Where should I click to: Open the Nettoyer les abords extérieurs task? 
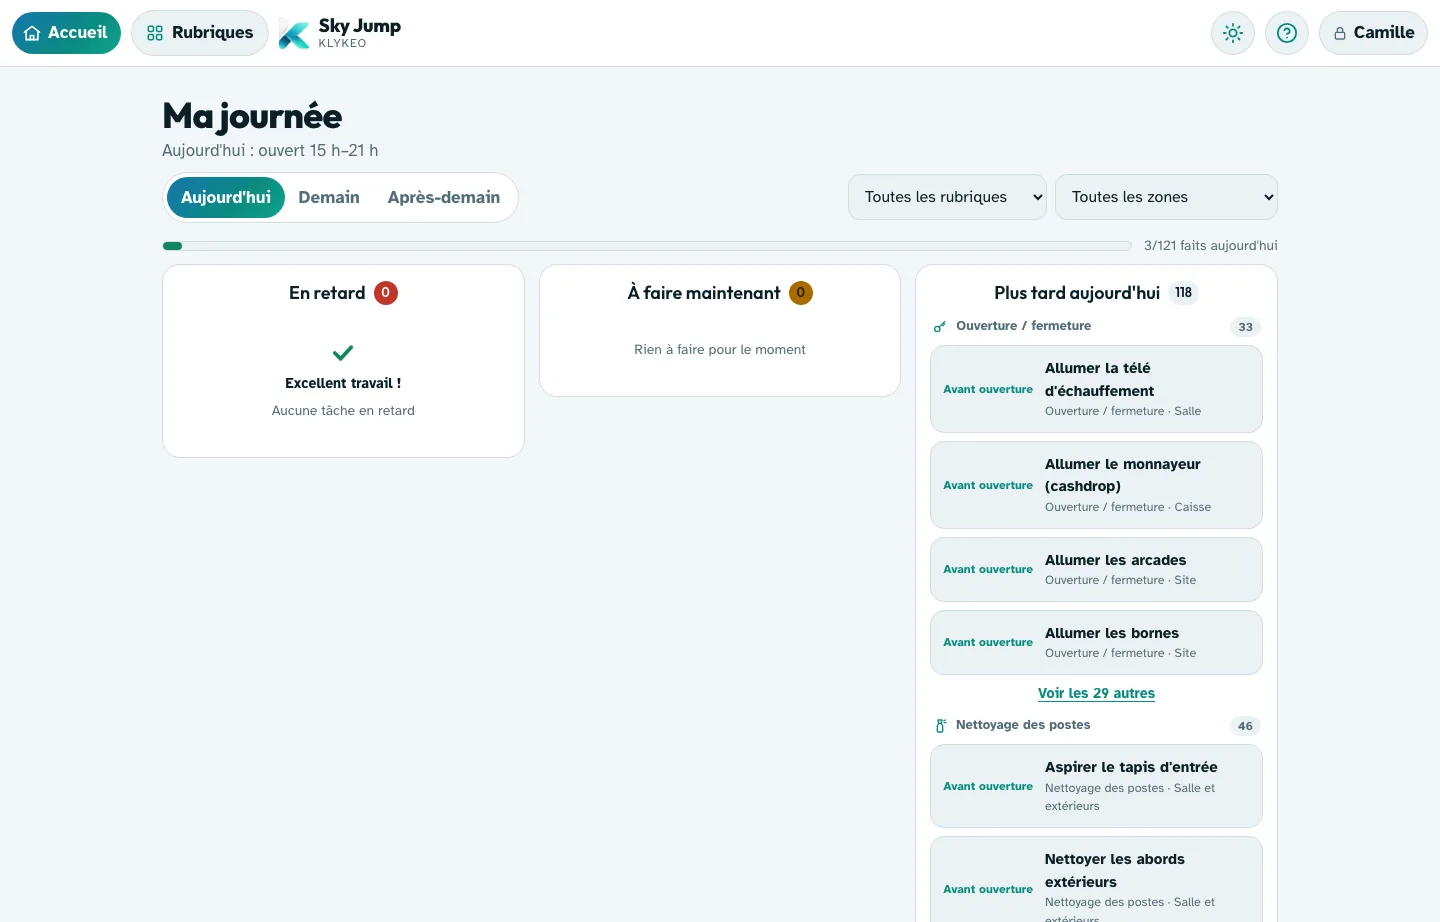[x=1096, y=880]
